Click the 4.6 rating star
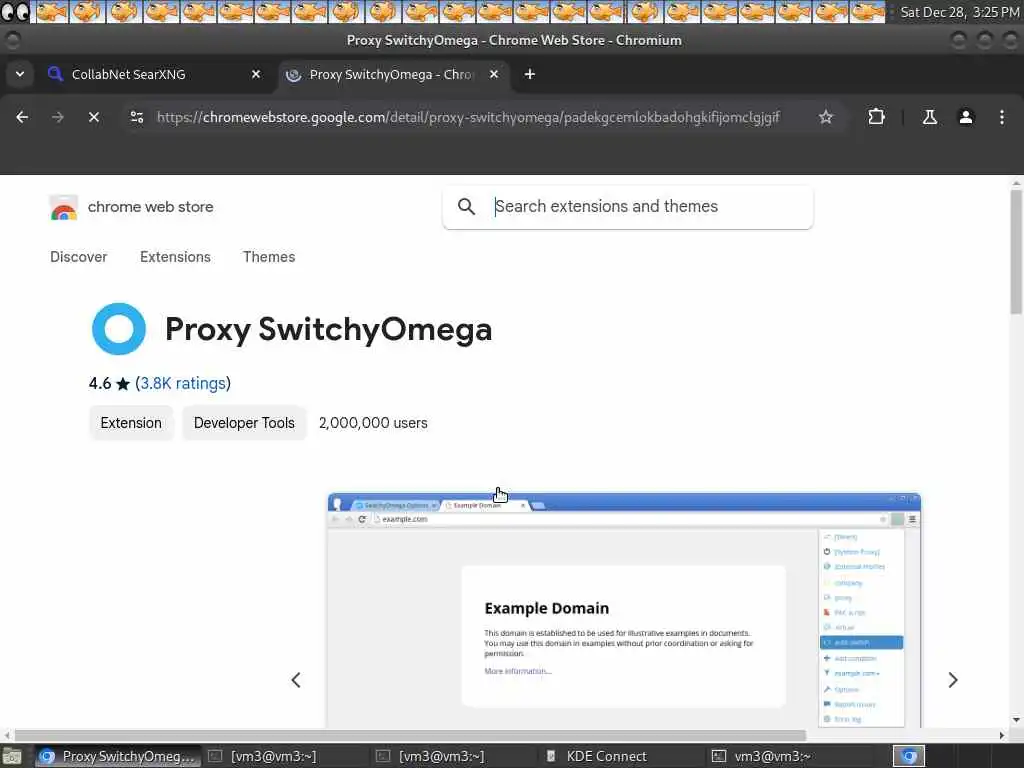The image size is (1024, 768). coord(123,384)
